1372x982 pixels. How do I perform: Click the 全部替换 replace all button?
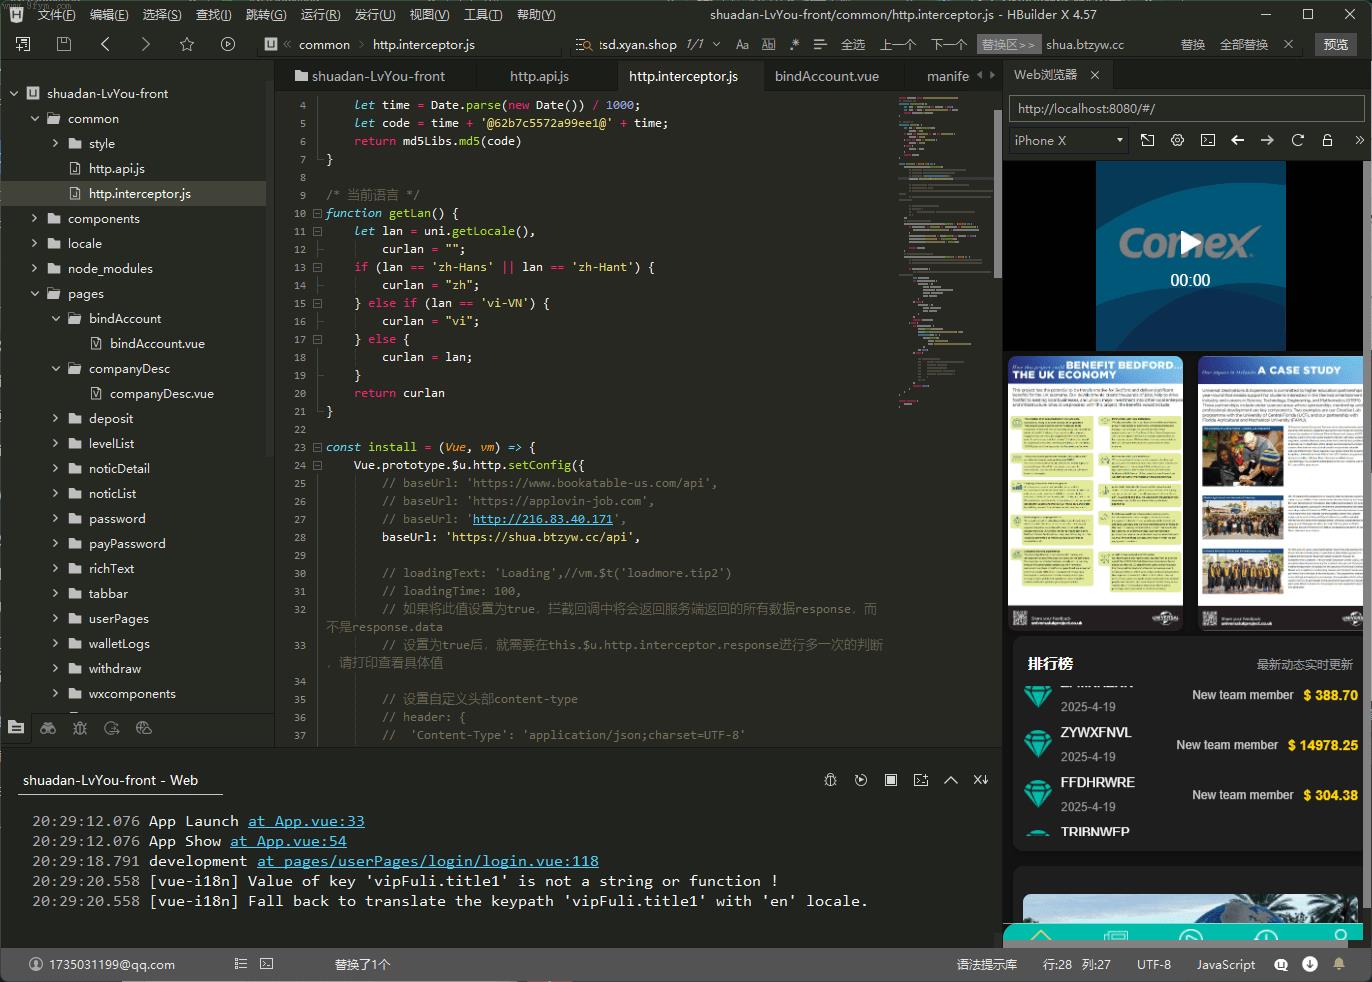coord(1243,45)
